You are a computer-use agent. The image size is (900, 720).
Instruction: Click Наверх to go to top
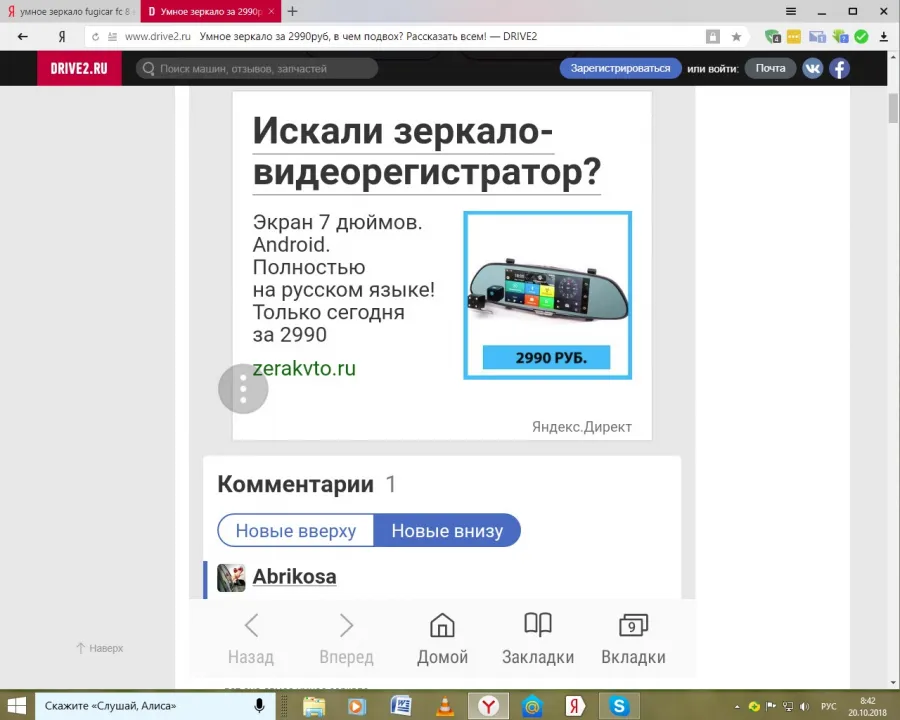(99, 648)
